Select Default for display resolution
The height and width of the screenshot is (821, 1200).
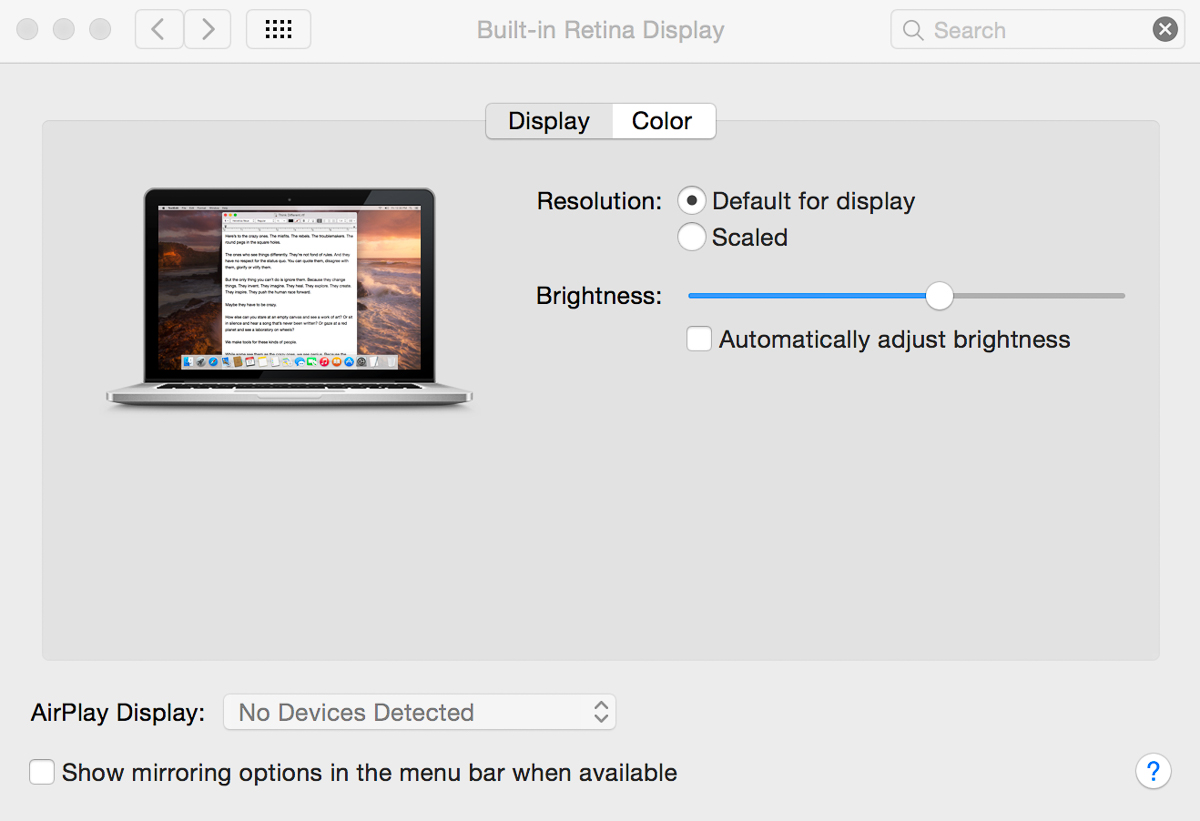point(691,201)
